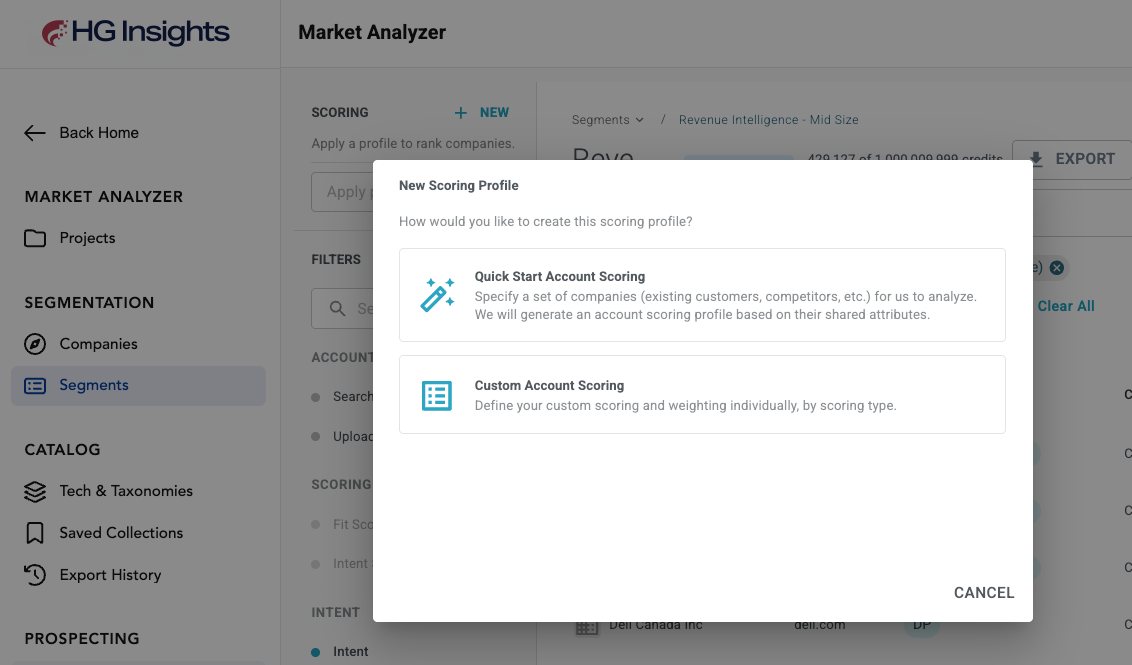This screenshot has height=665, width=1132.
Task: Click the Dell Canada Inc building icon
Action: [x=586, y=627]
